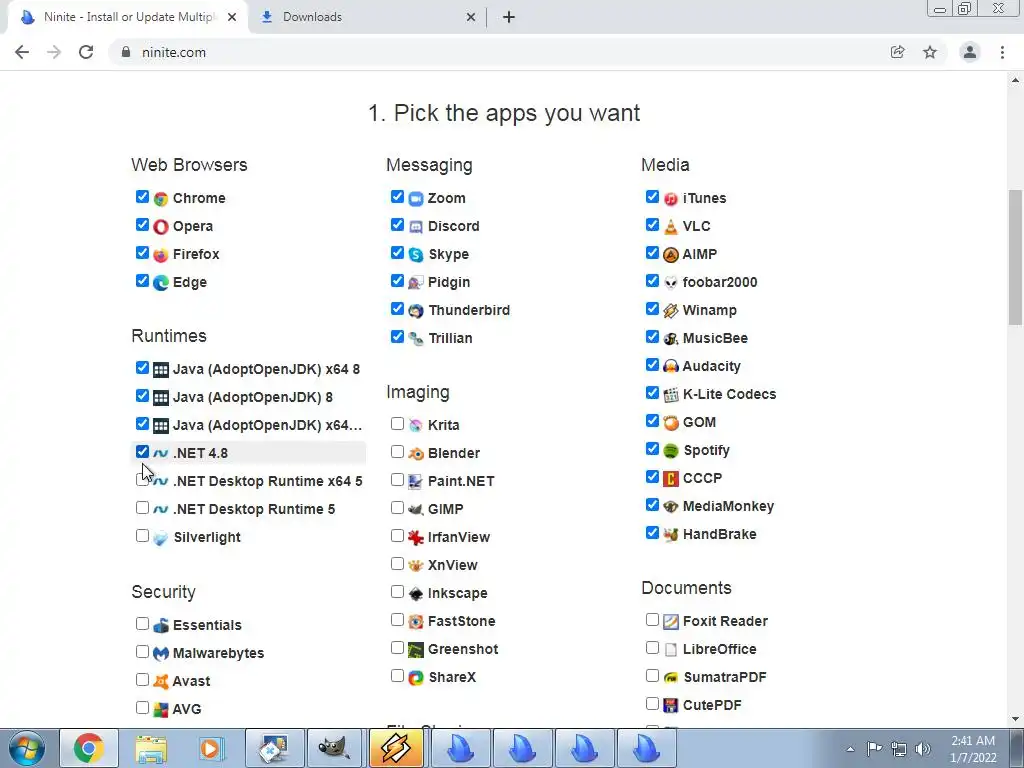Click the Winamp app icon

(x=671, y=311)
